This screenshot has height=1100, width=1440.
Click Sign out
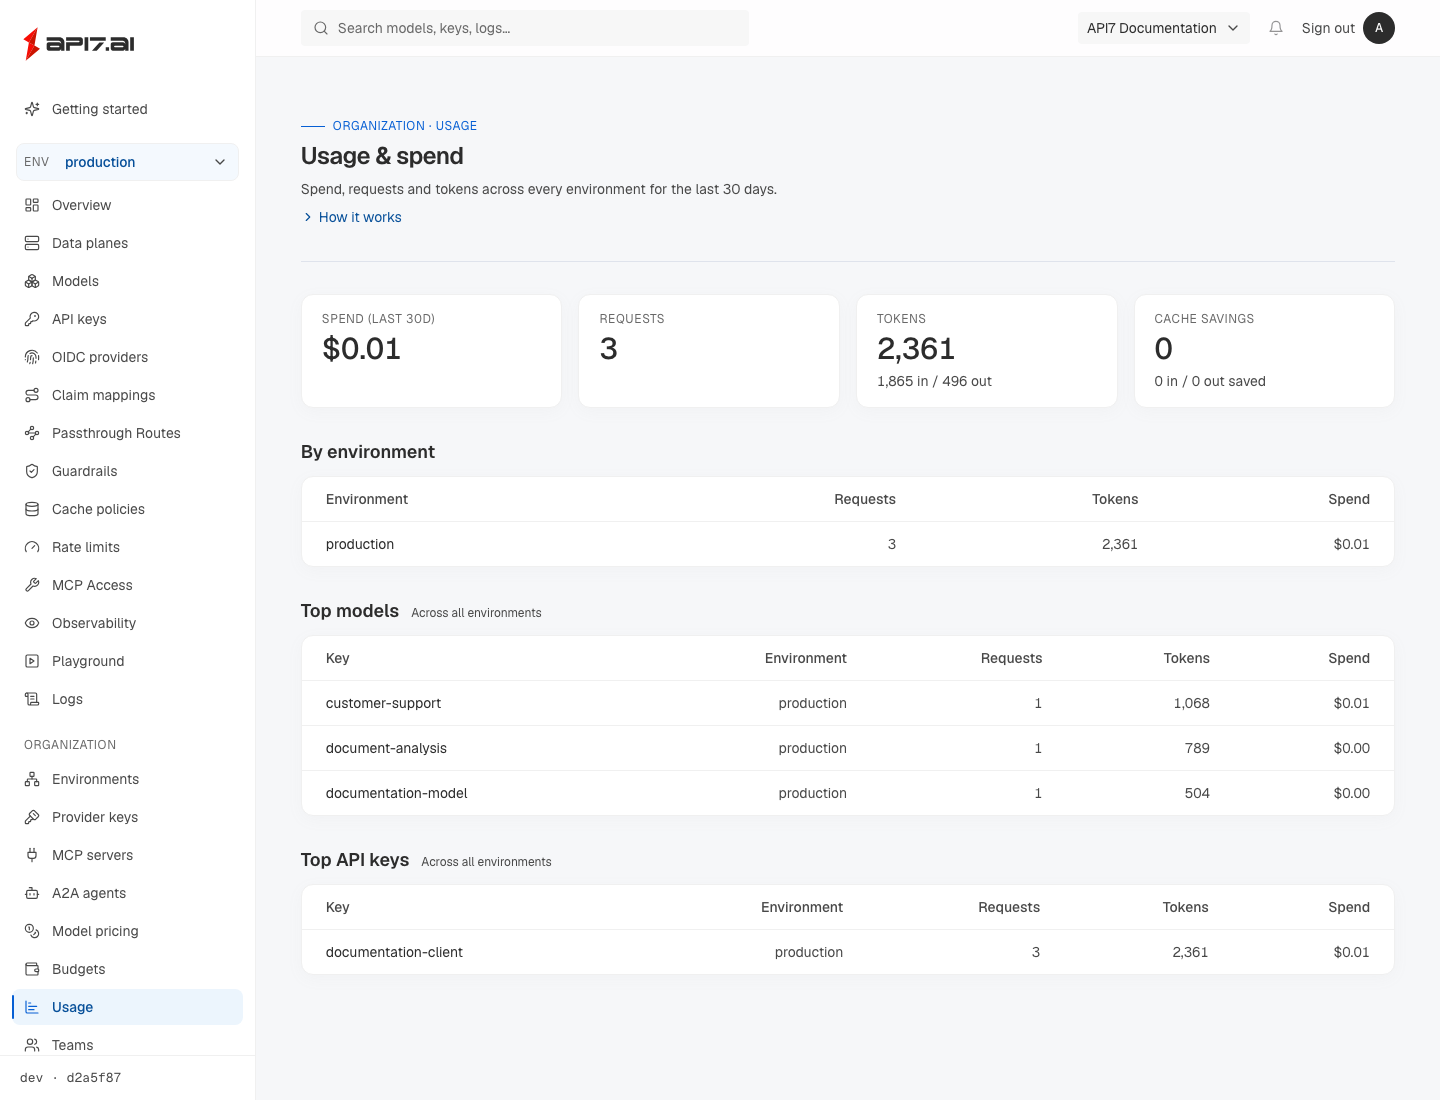point(1328,28)
